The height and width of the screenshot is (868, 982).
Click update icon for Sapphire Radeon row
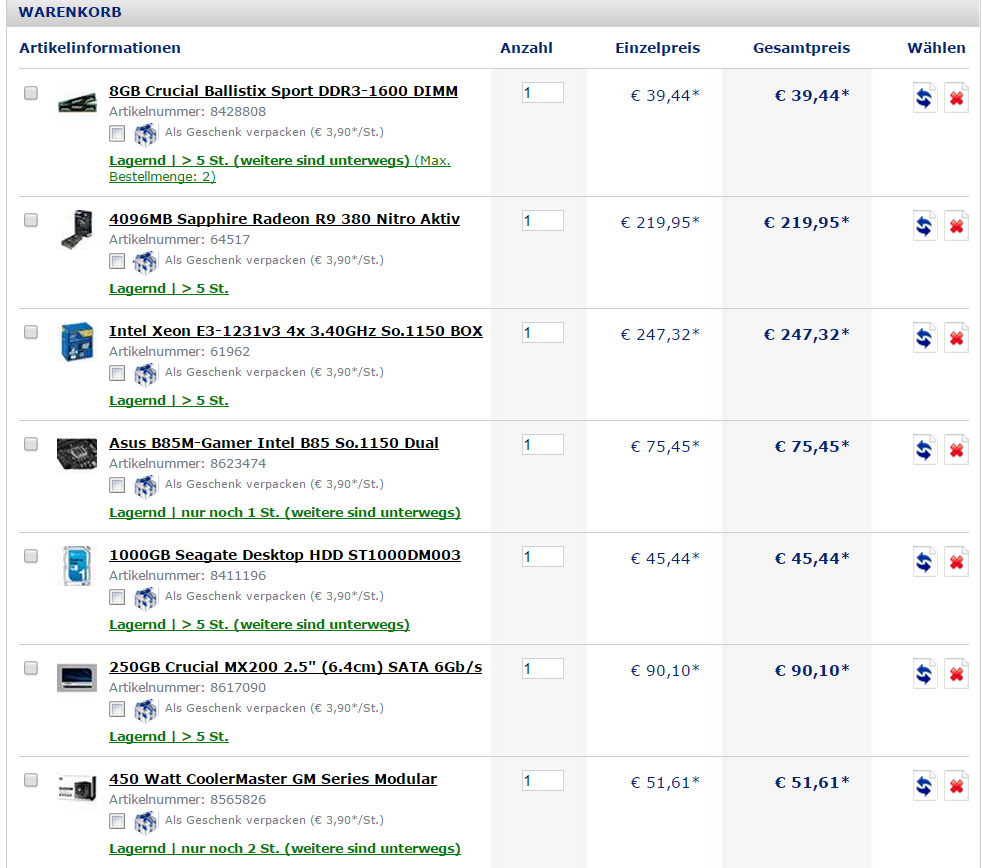pos(924,225)
